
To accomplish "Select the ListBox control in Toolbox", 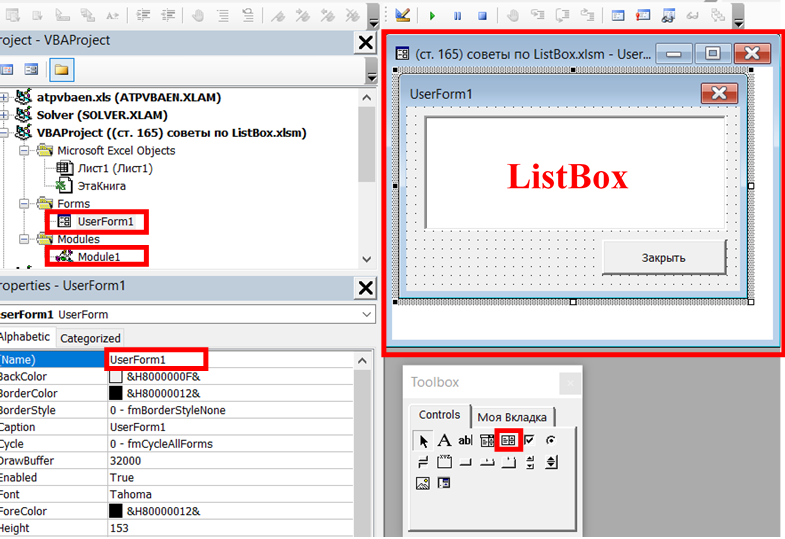I will [508, 440].
